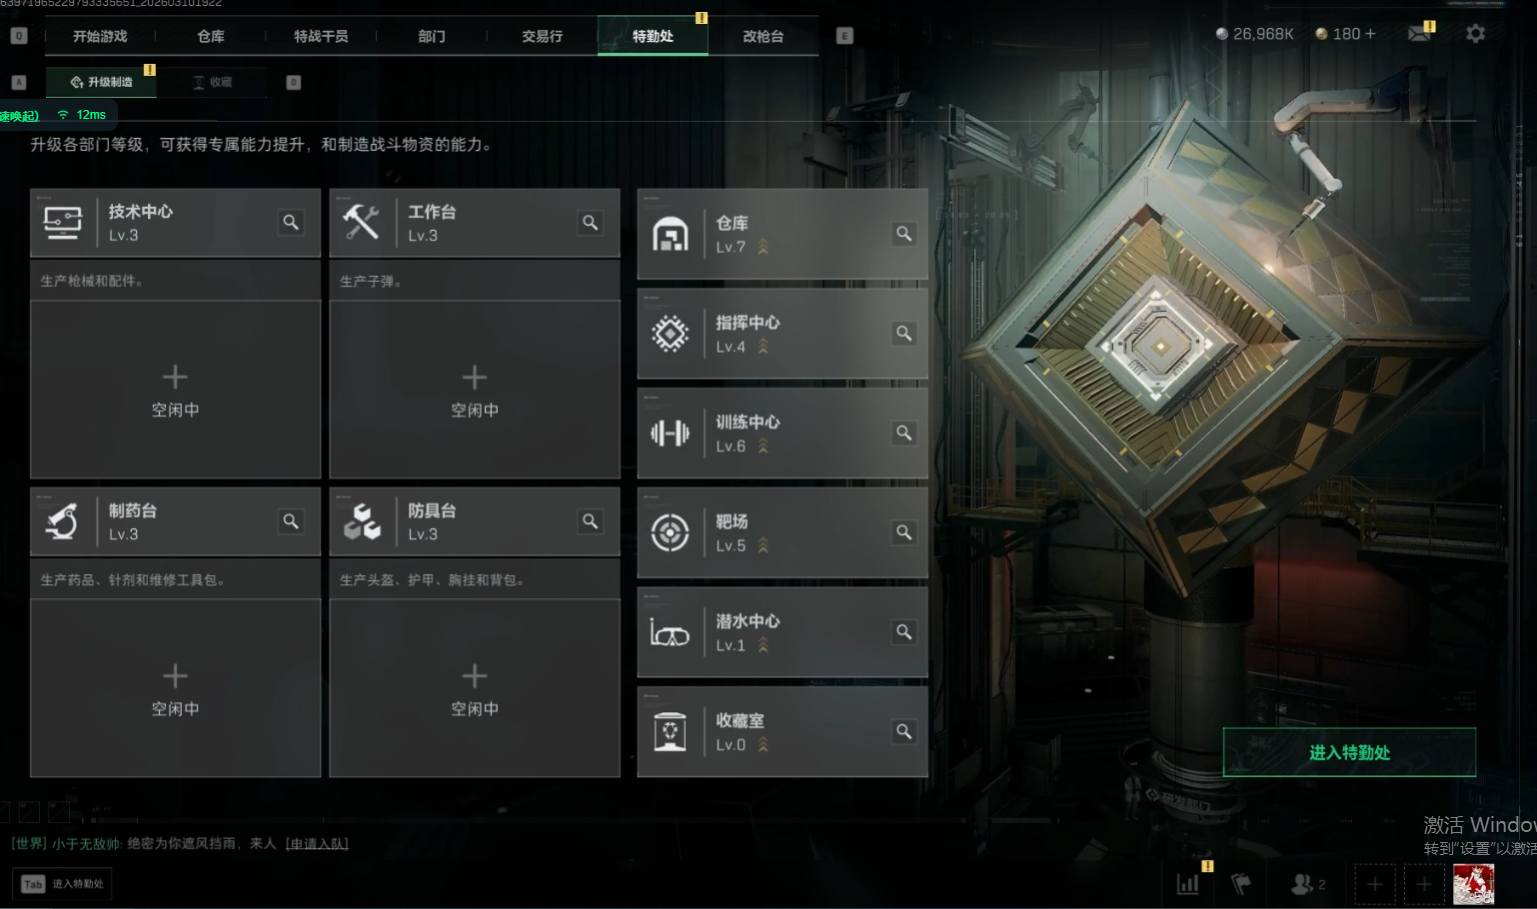Open the settings gear icon
Viewport: 1537px width, 909px height.
click(1475, 34)
